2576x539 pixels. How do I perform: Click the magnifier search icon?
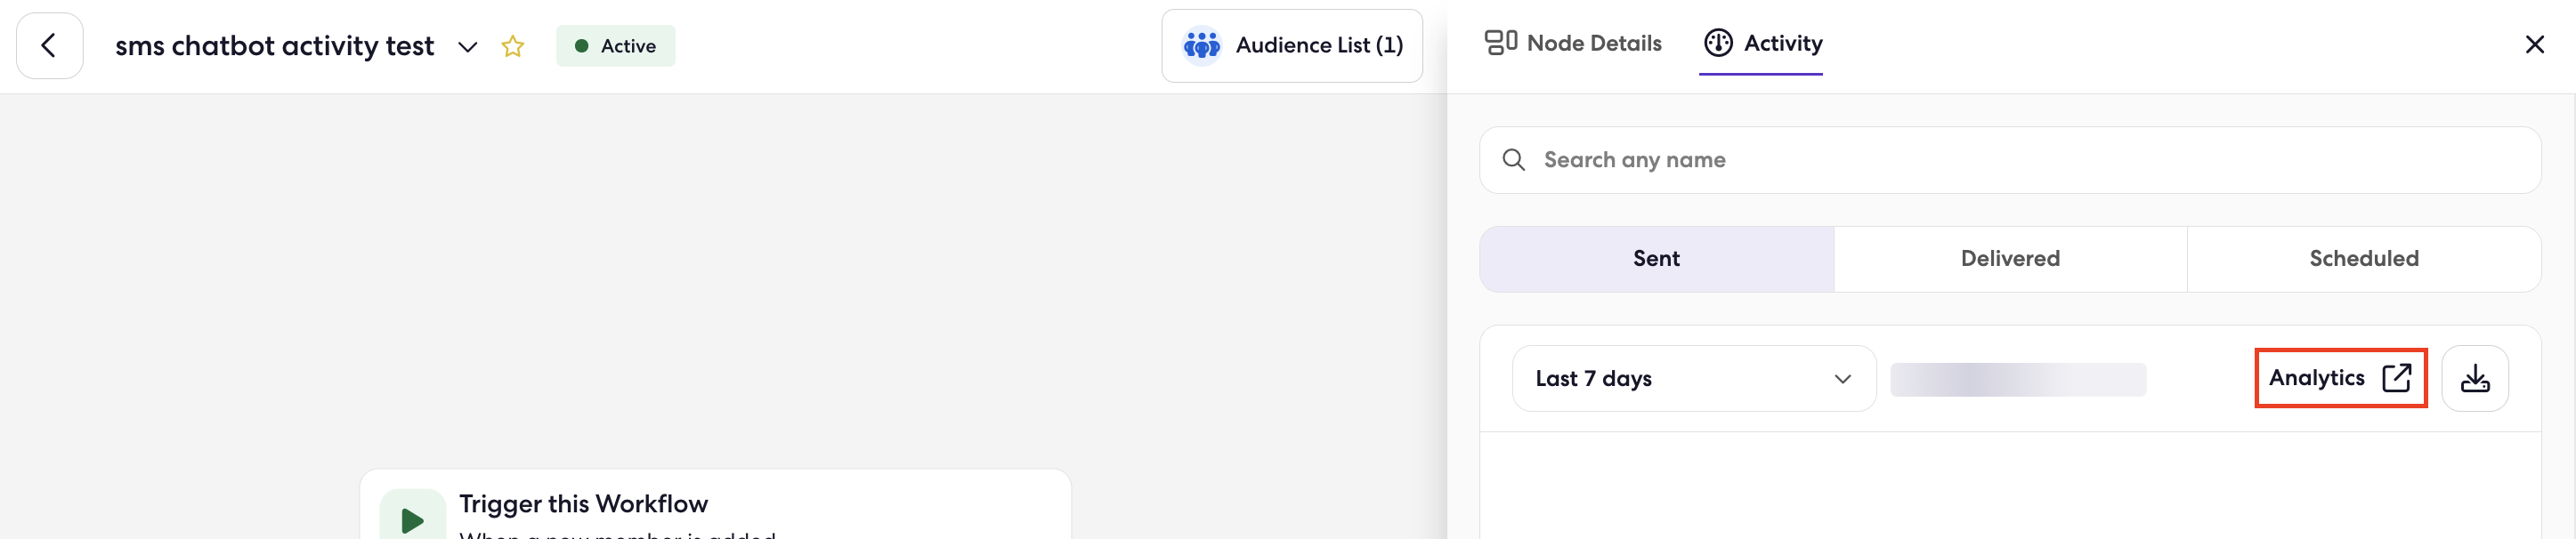[1513, 160]
